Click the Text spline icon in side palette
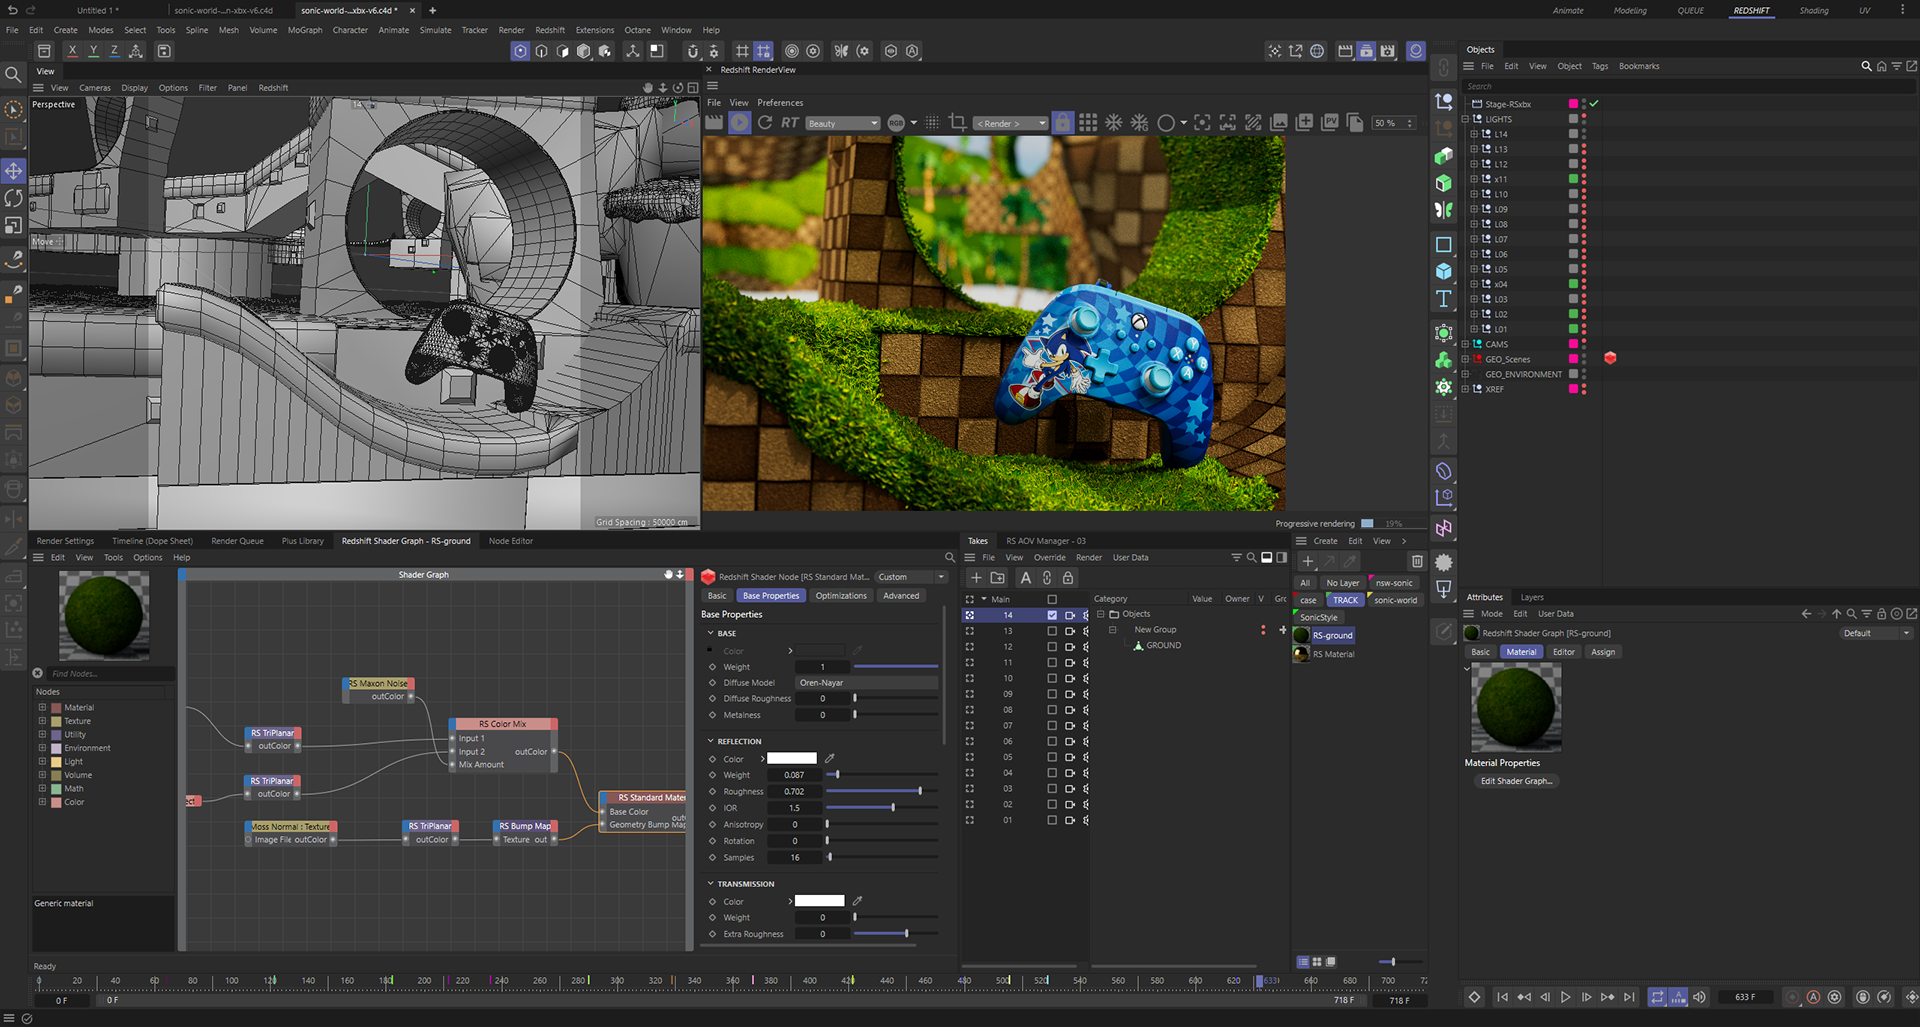Screen dimensions: 1920x1027 click(1443, 299)
